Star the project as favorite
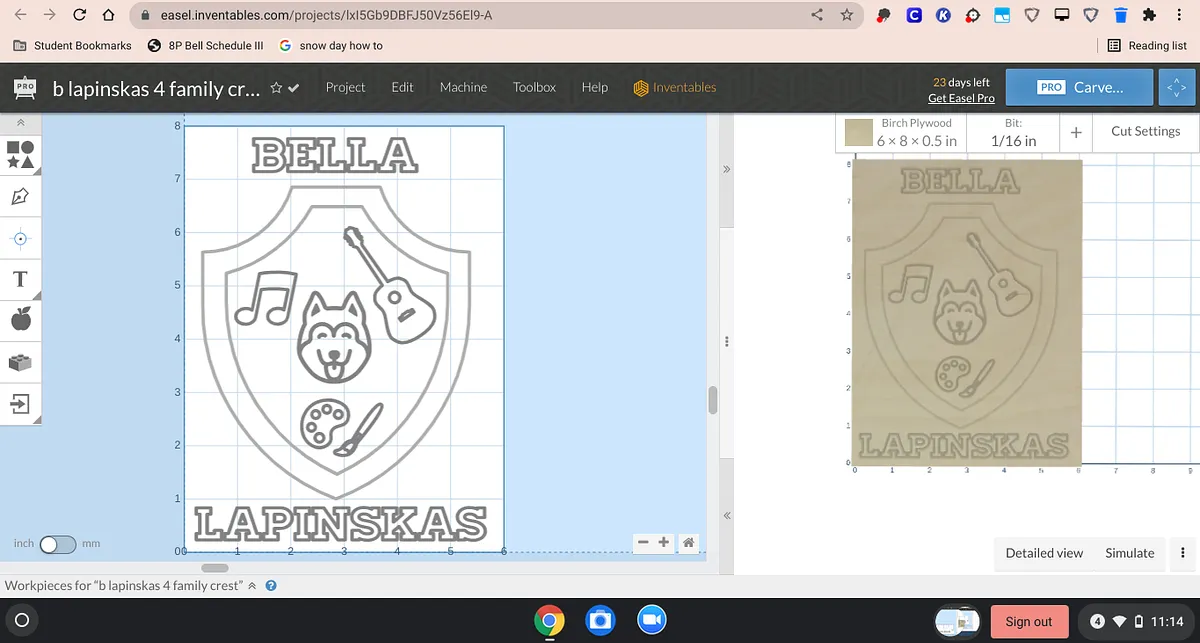The width and height of the screenshot is (1200, 643). click(x=276, y=88)
